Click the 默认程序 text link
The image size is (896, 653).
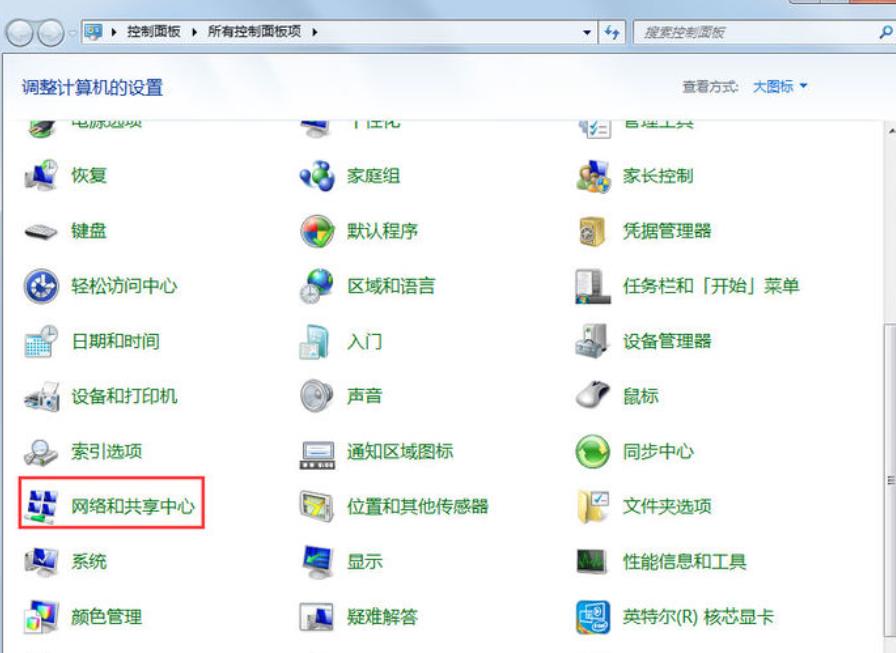(x=382, y=231)
